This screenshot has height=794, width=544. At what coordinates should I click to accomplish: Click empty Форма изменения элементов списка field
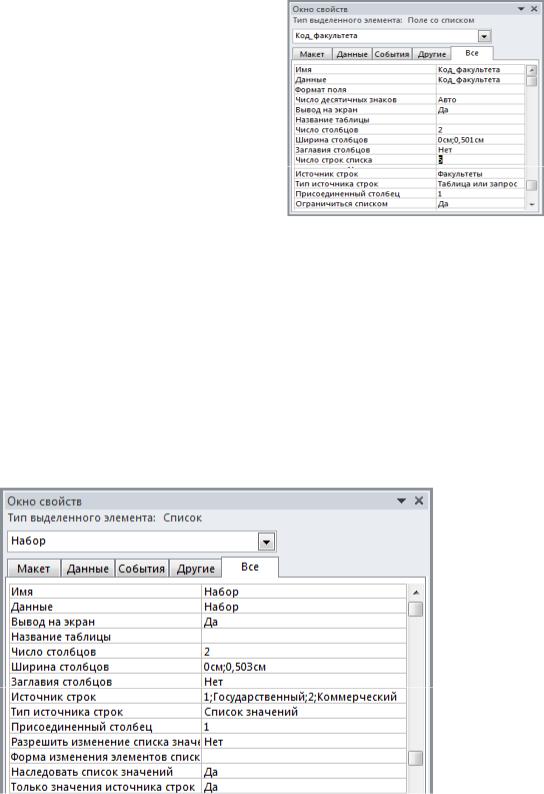[303, 757]
